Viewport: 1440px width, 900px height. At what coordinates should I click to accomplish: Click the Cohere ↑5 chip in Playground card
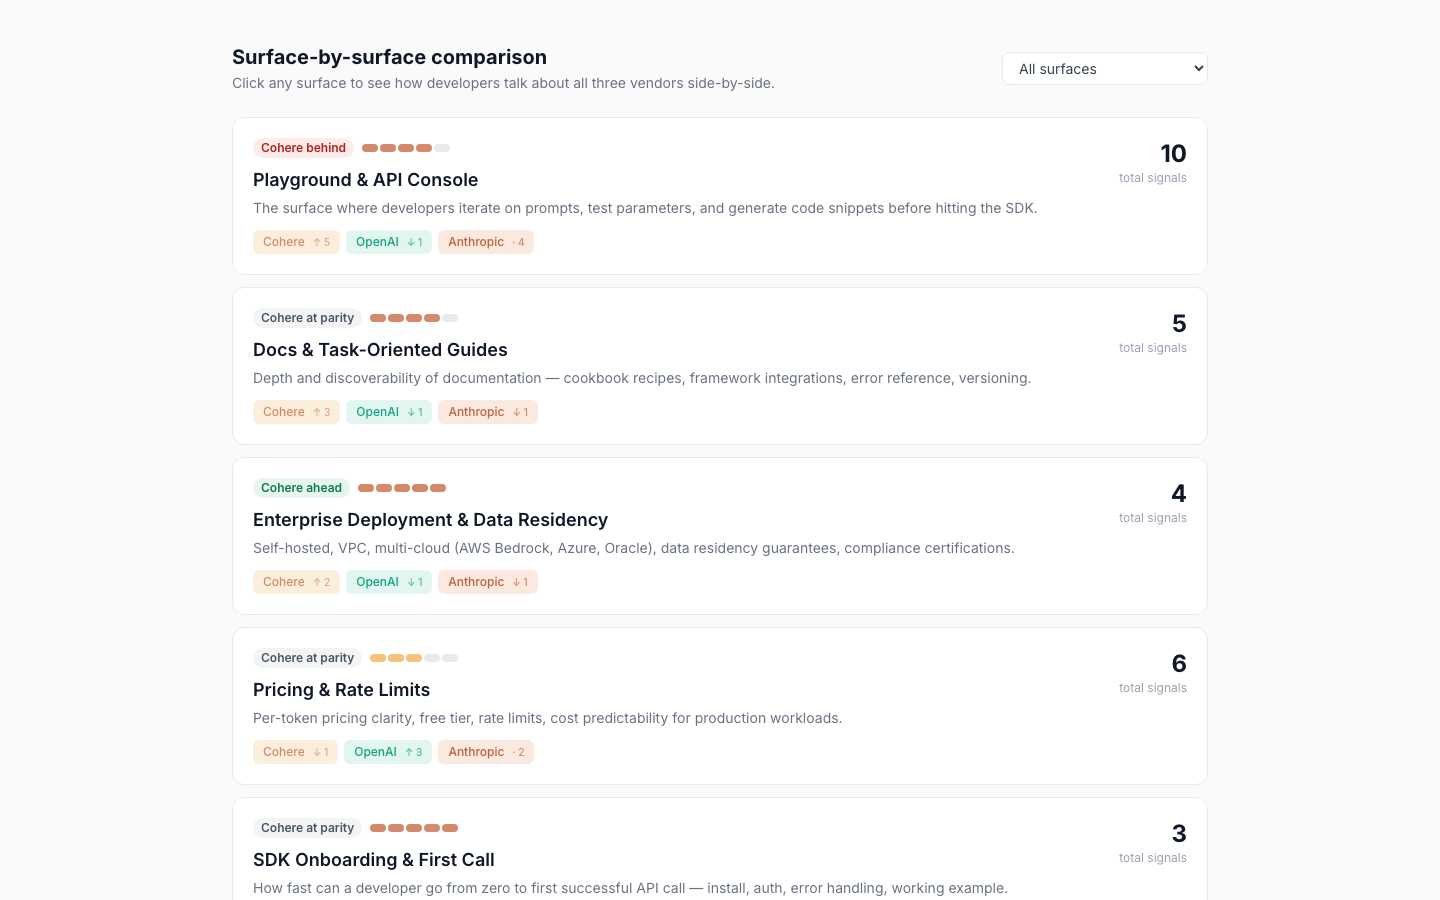click(x=296, y=242)
